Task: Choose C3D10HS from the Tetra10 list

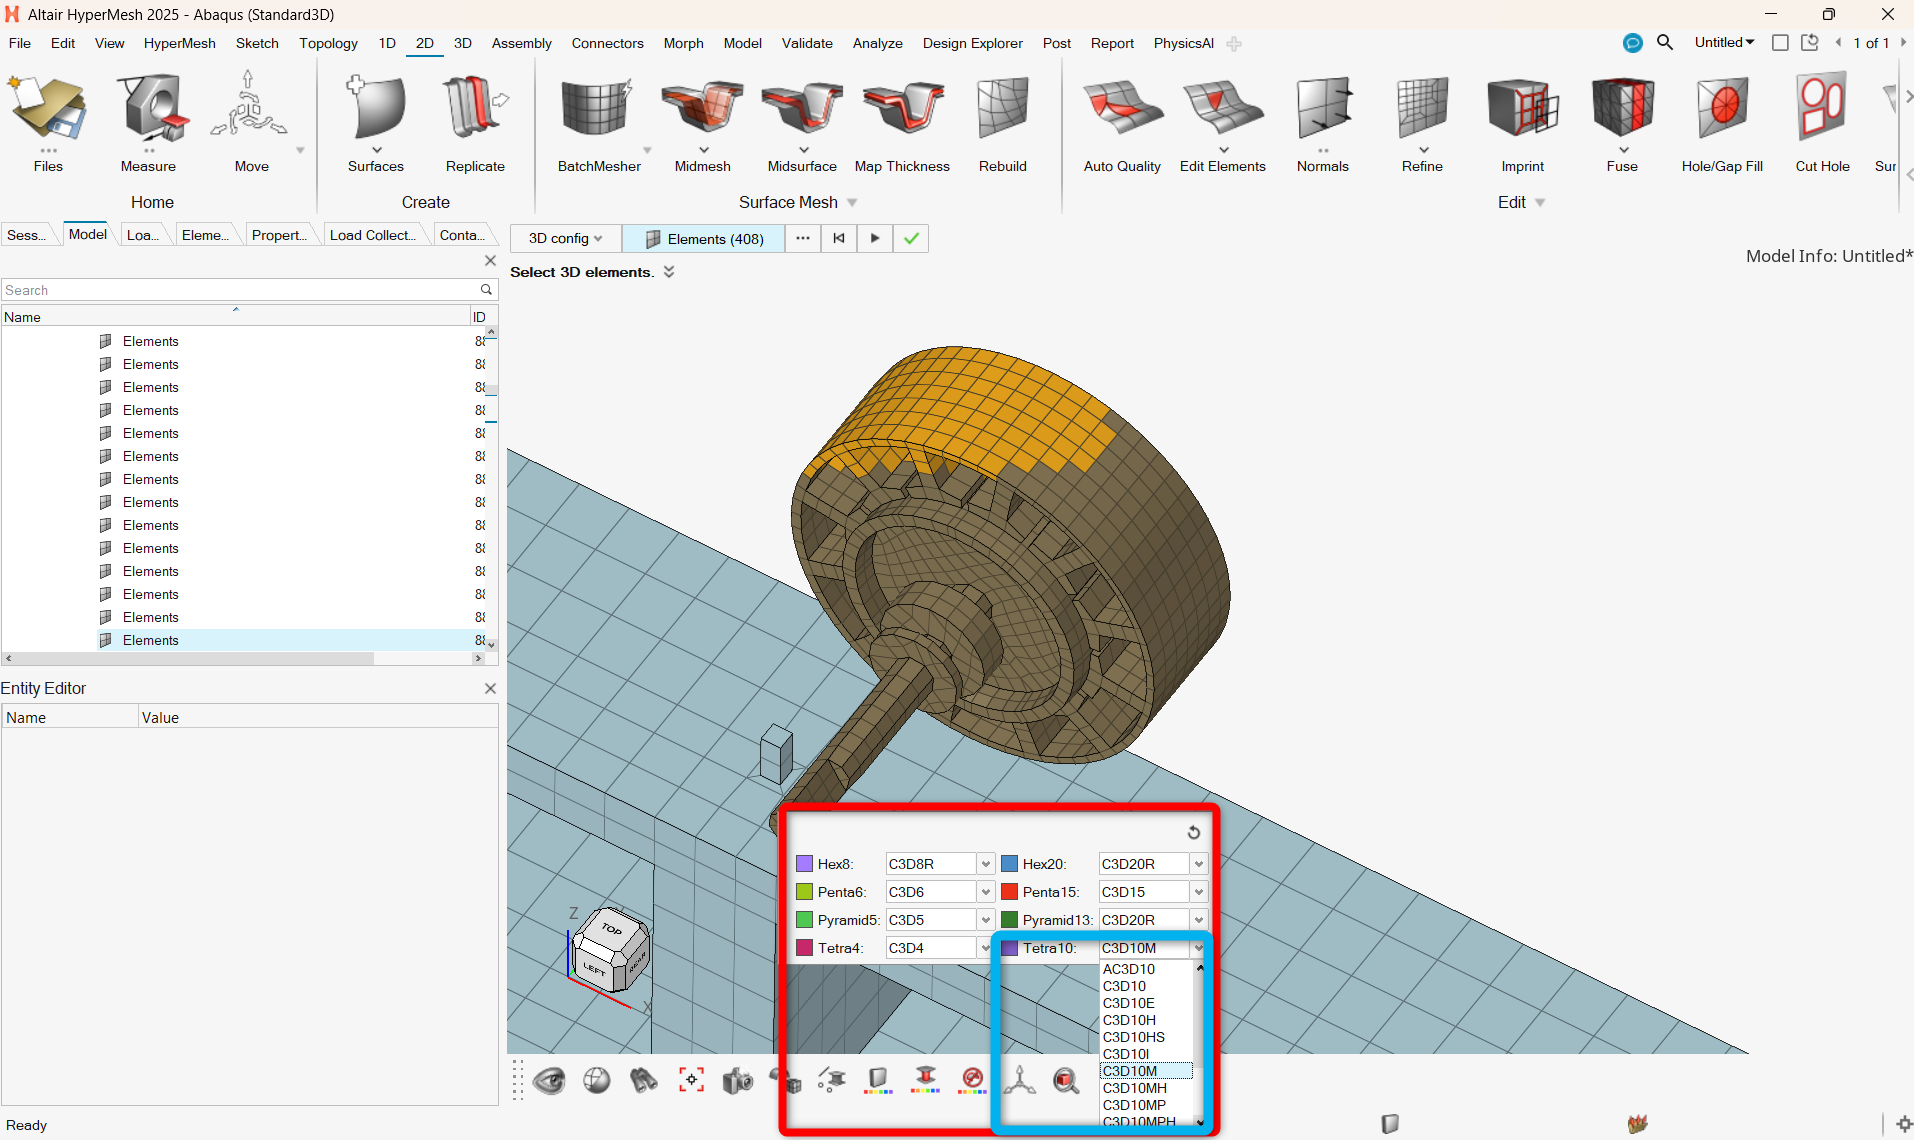Action: click(x=1147, y=1037)
